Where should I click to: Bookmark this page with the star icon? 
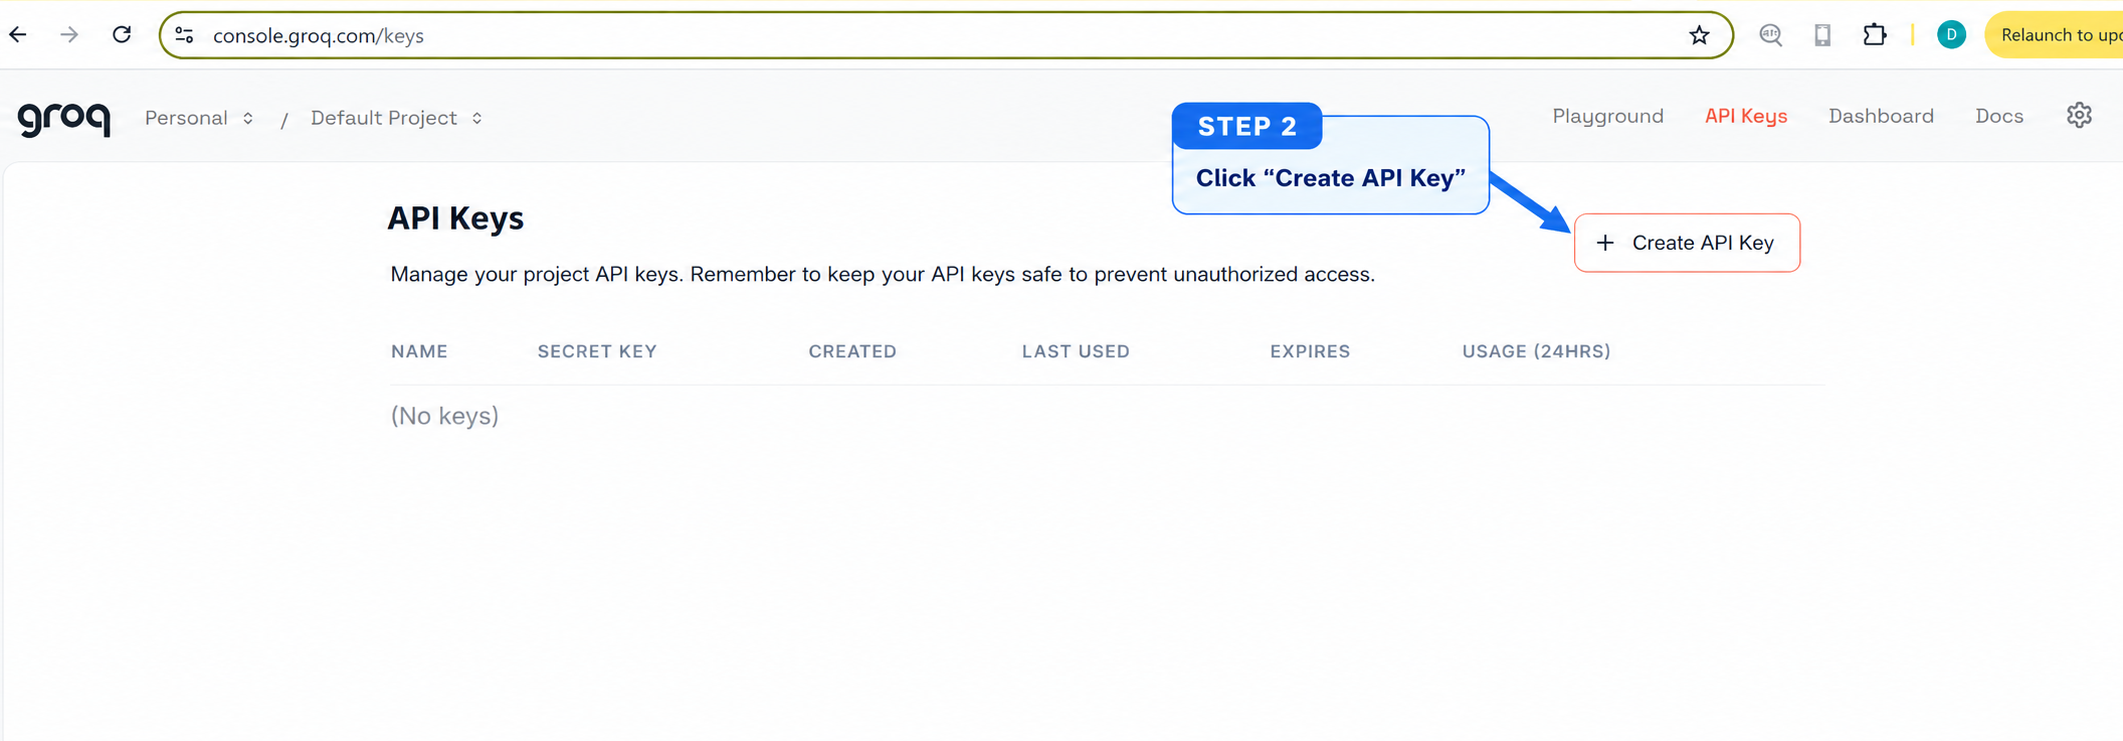click(x=1699, y=35)
